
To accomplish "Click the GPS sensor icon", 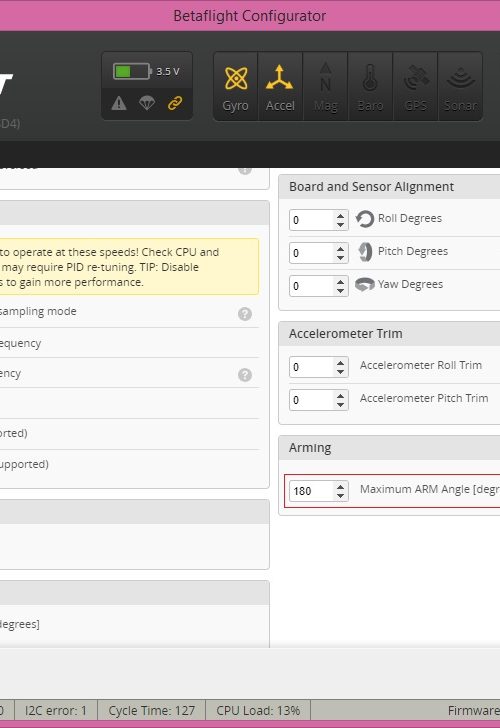I will [415, 86].
